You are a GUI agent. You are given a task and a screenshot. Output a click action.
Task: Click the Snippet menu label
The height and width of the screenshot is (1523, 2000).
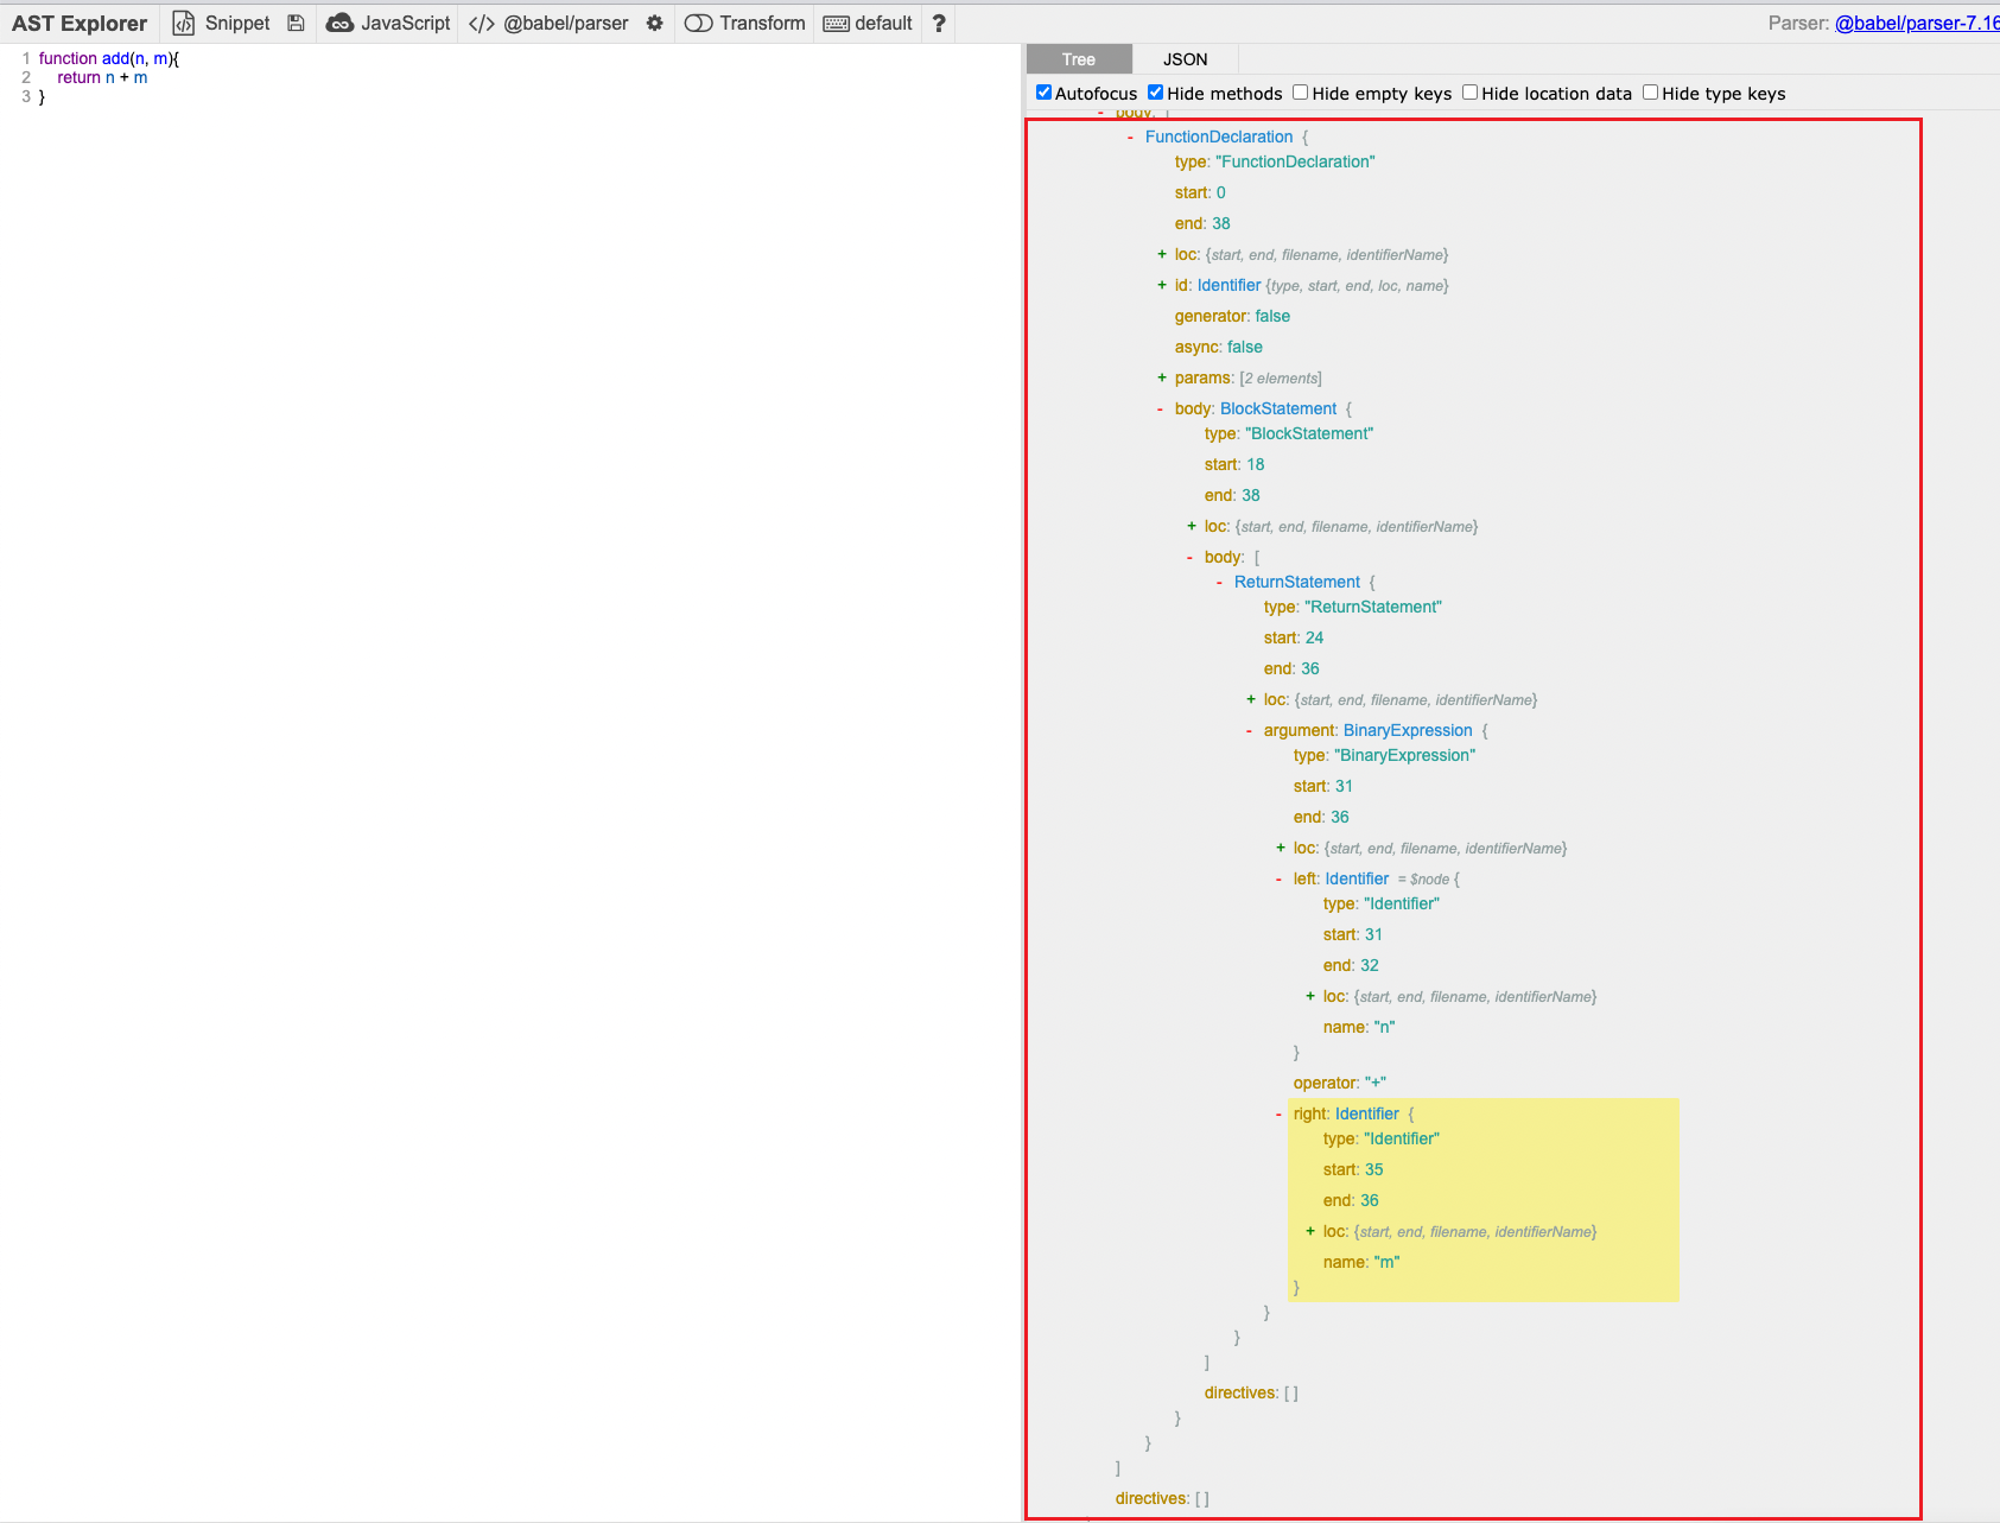237,23
